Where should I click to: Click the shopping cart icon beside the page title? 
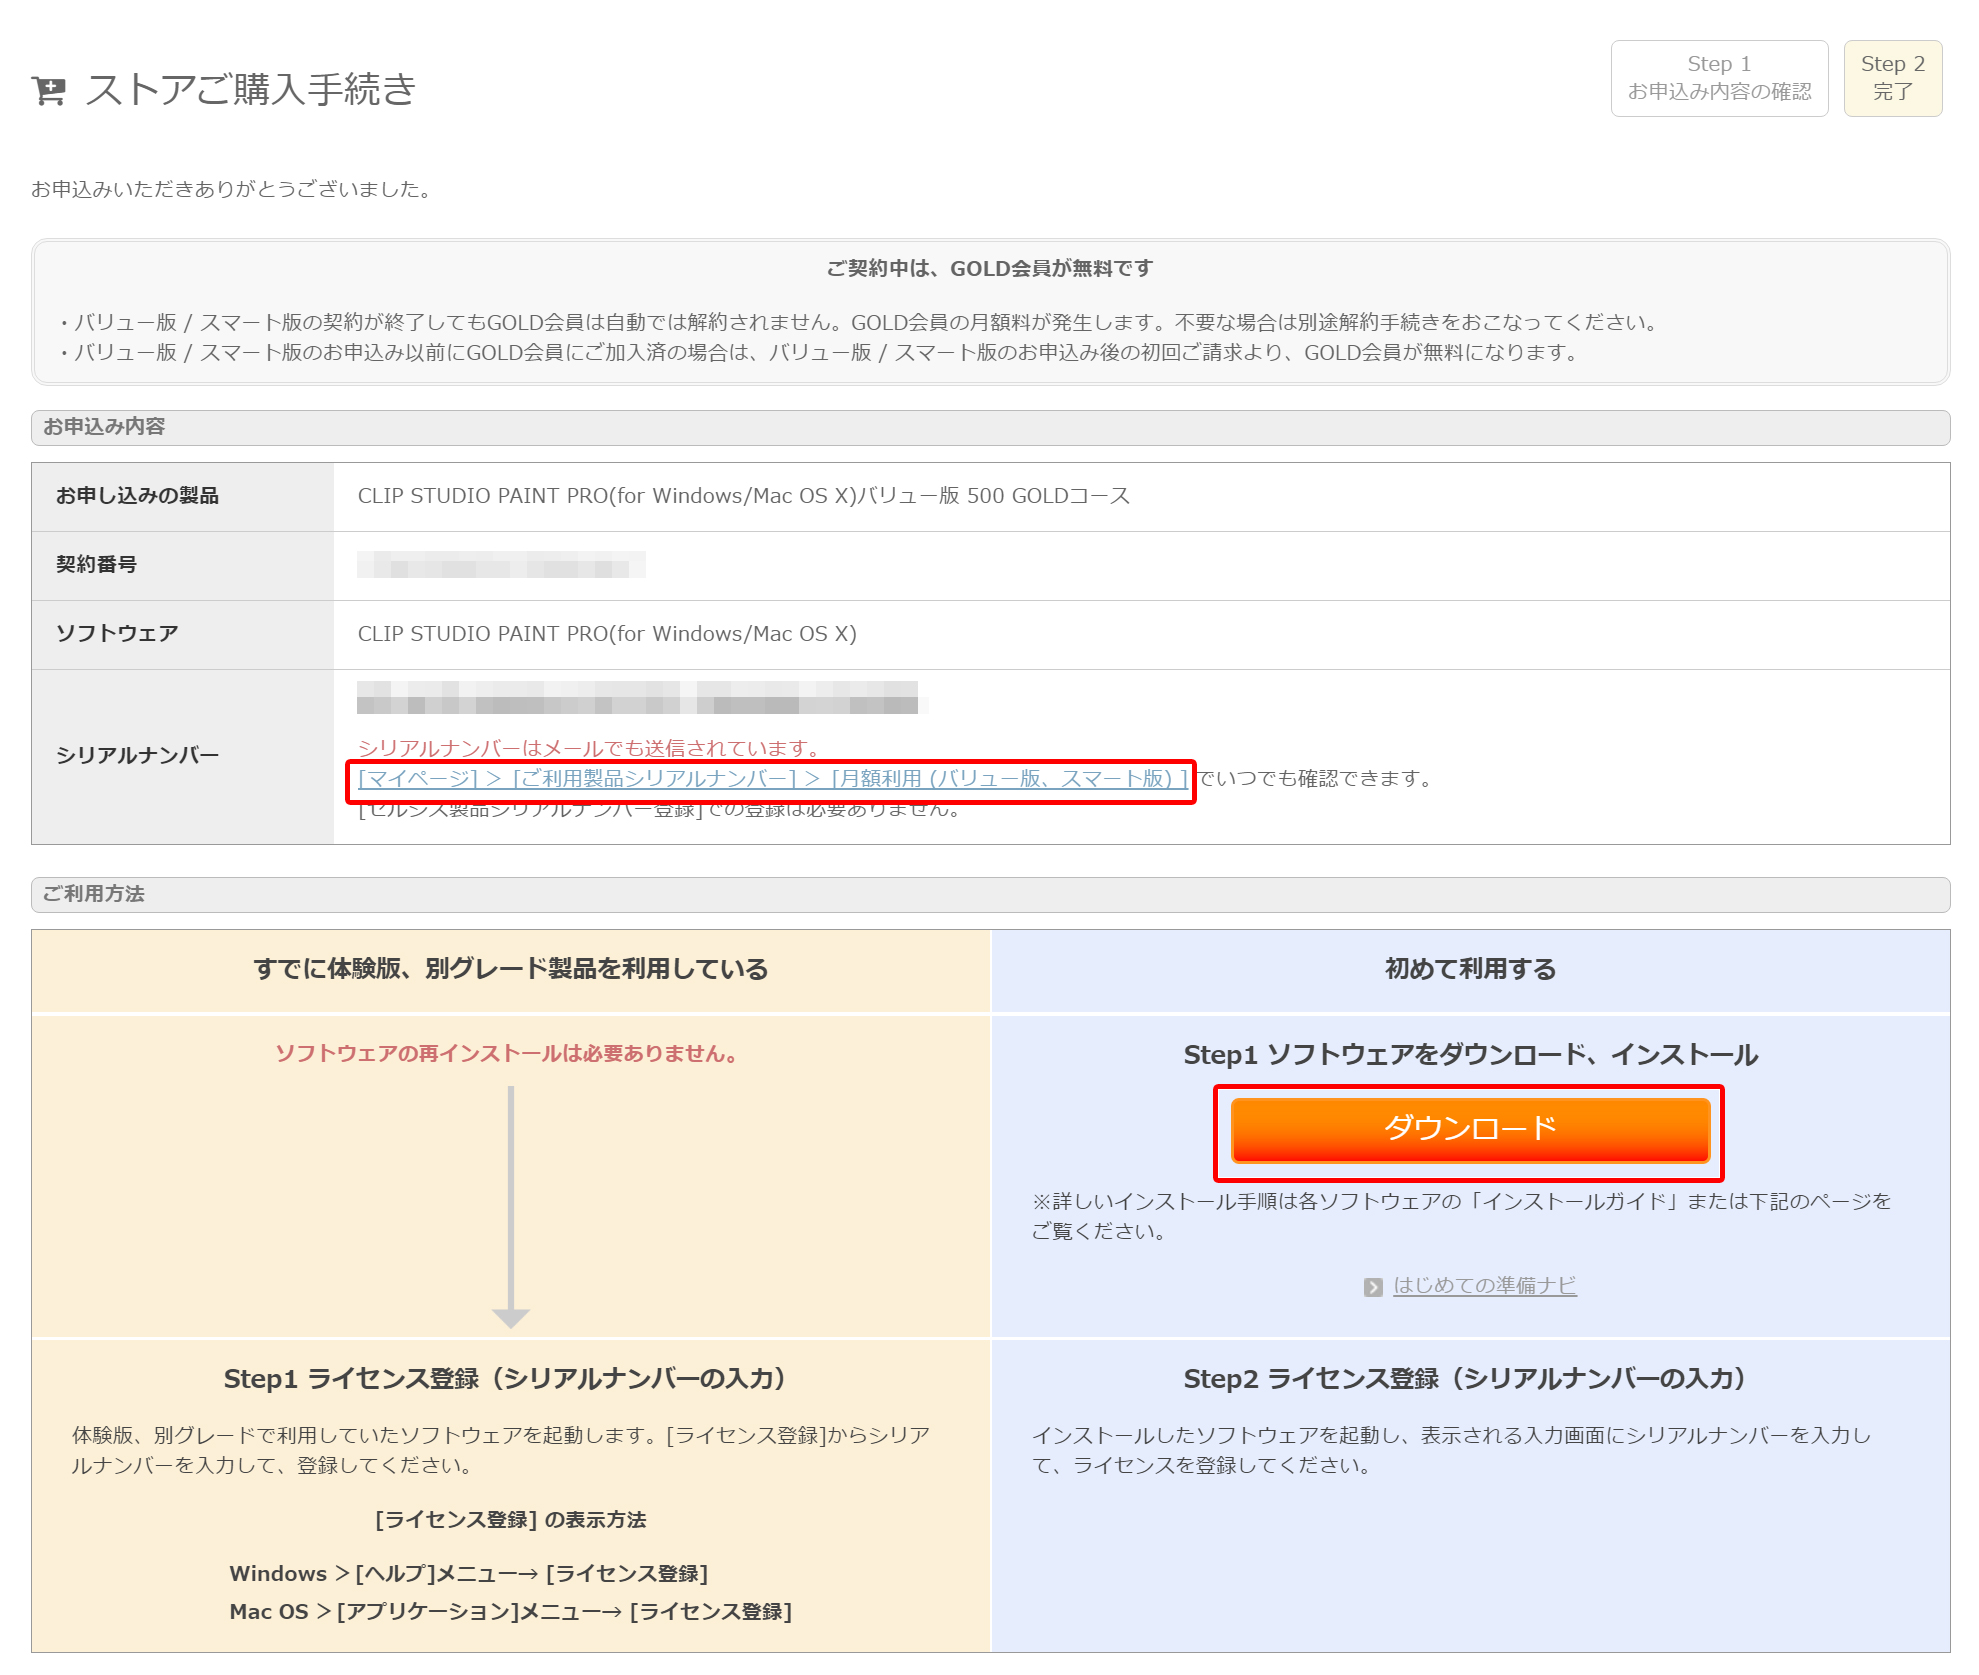click(48, 91)
